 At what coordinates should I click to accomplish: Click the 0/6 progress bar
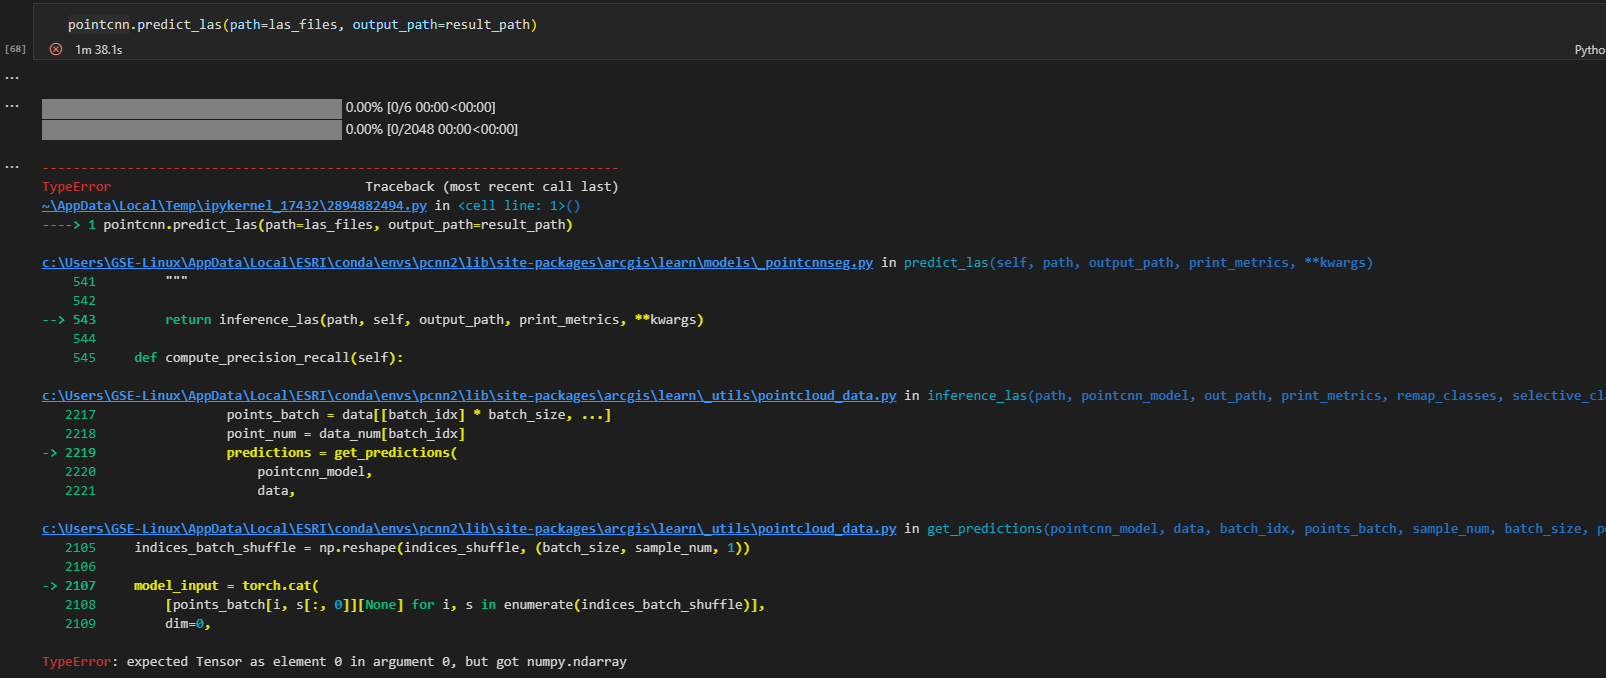pos(192,108)
